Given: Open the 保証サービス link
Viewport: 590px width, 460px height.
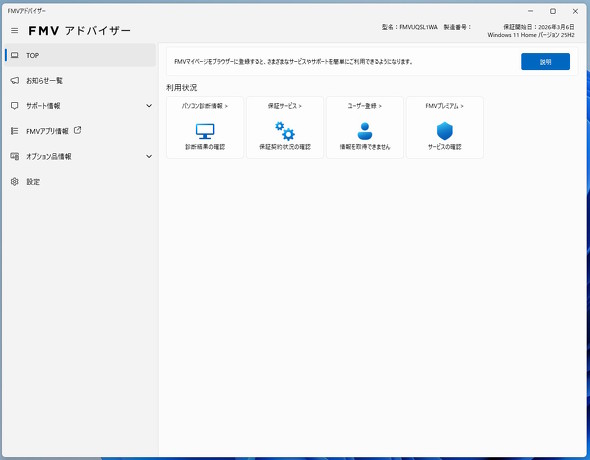Looking at the screenshot, I should tap(285, 106).
